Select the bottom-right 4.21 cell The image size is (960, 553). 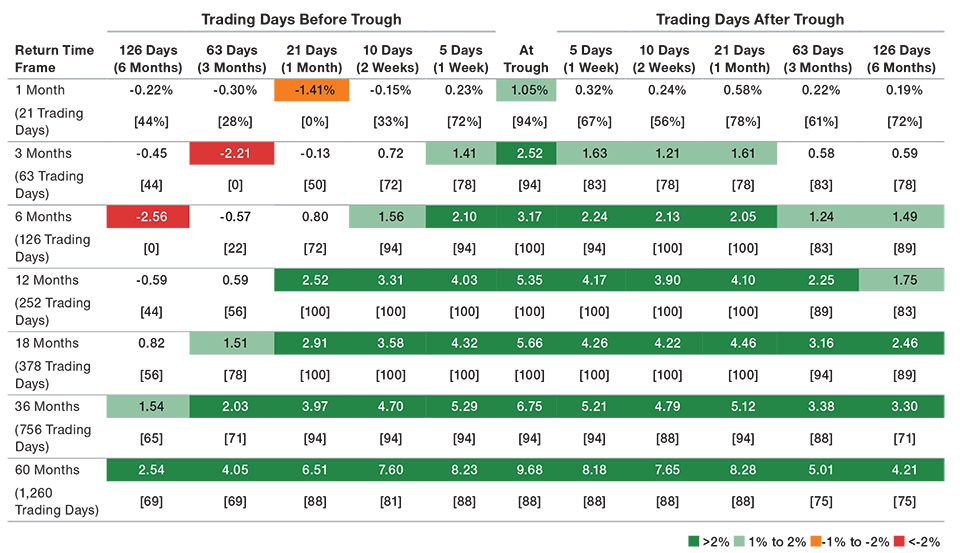coord(903,471)
